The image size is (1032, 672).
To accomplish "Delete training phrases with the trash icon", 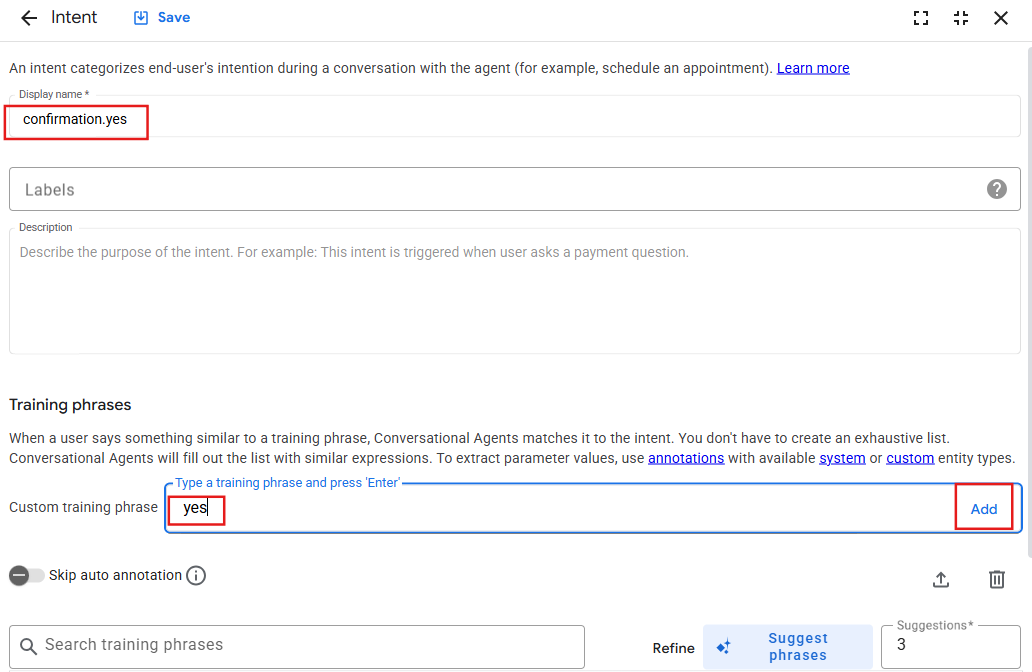I will (996, 579).
